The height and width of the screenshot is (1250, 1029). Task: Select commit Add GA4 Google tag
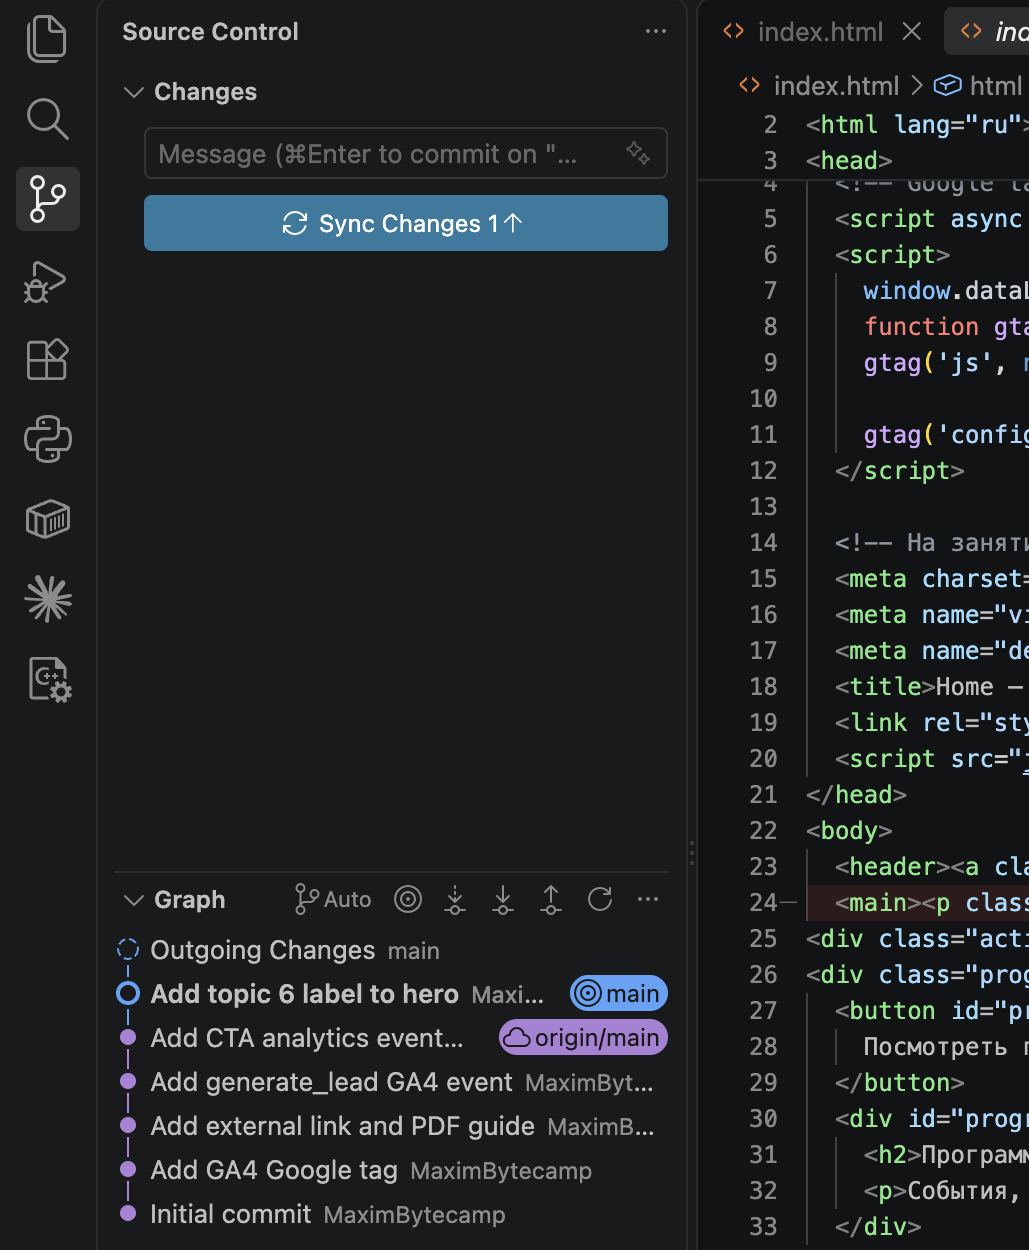[392, 1170]
